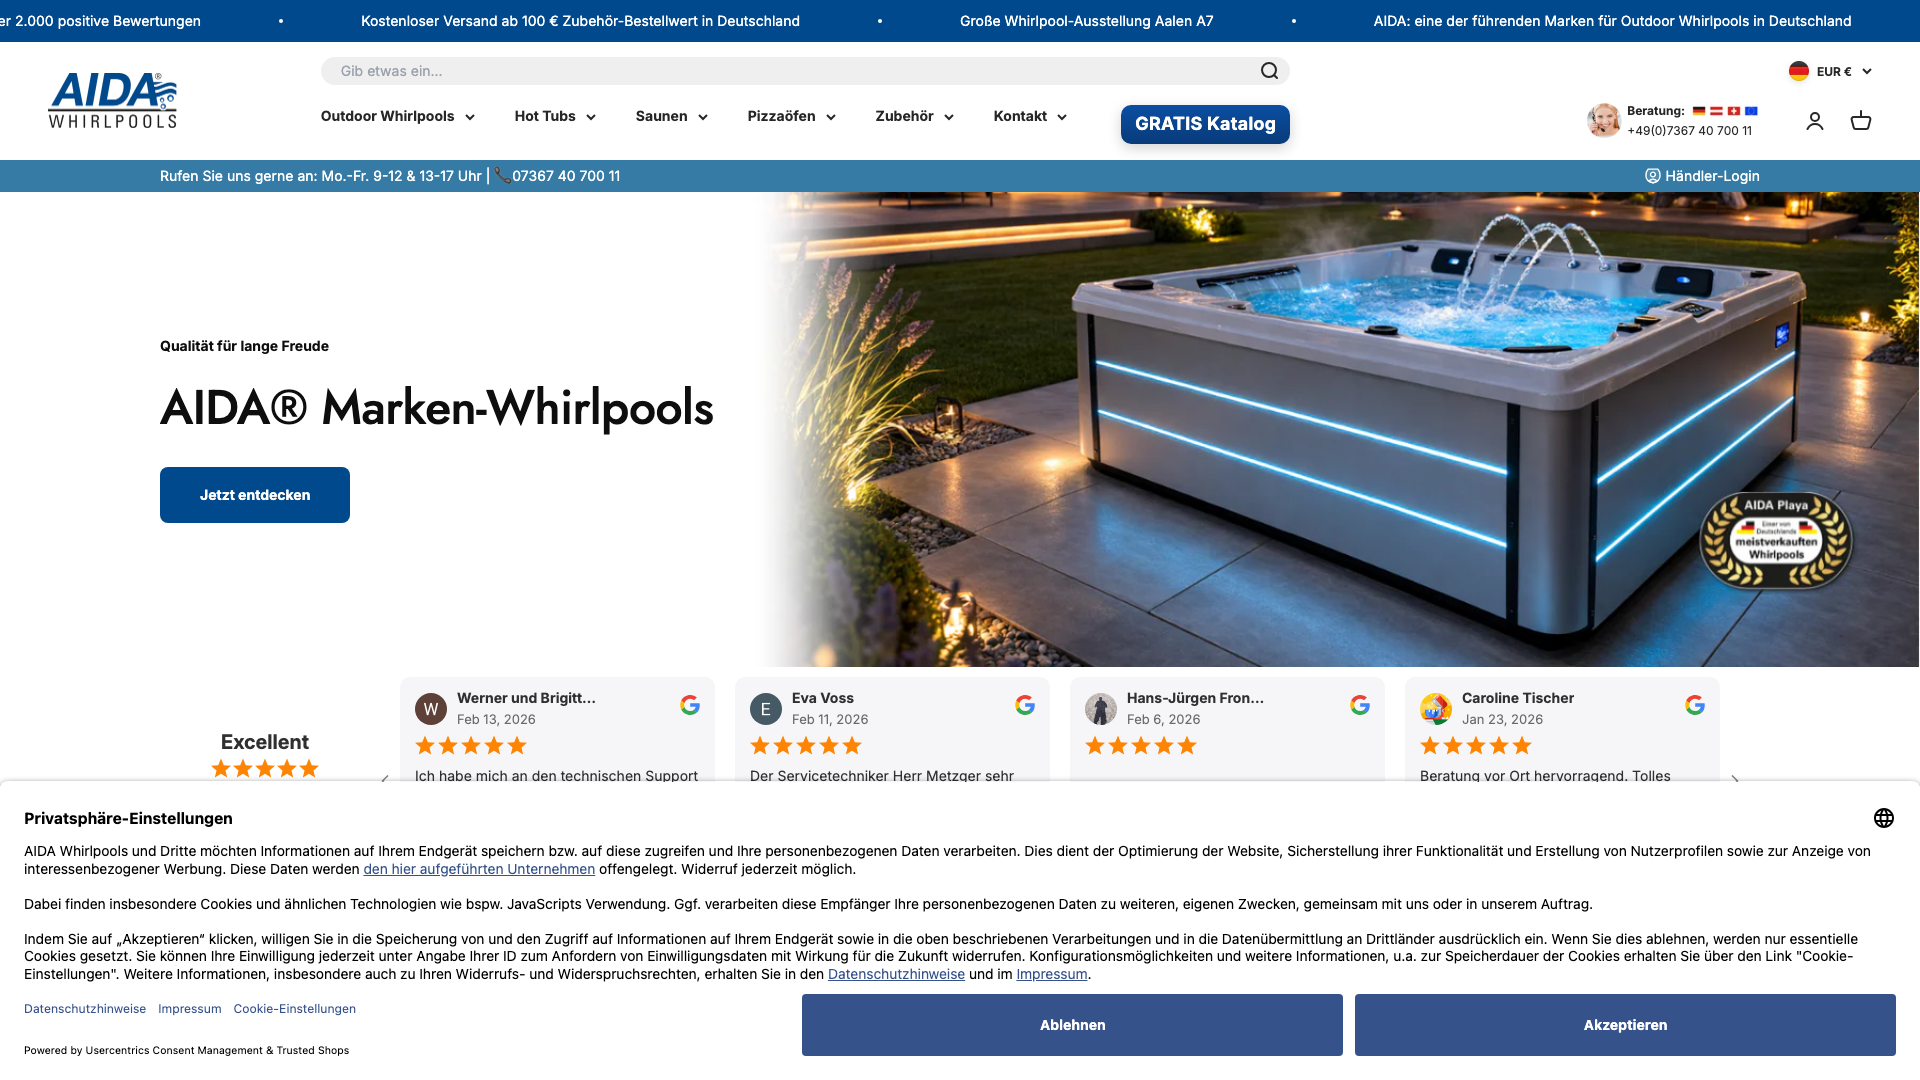
Task: Open Datenschutzhinweise footer link of banner
Action: point(85,1009)
